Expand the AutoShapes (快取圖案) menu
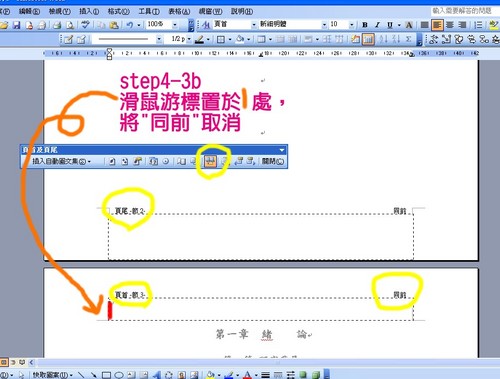Image resolution: width=500 pixels, height=379 pixels. (x=53, y=375)
